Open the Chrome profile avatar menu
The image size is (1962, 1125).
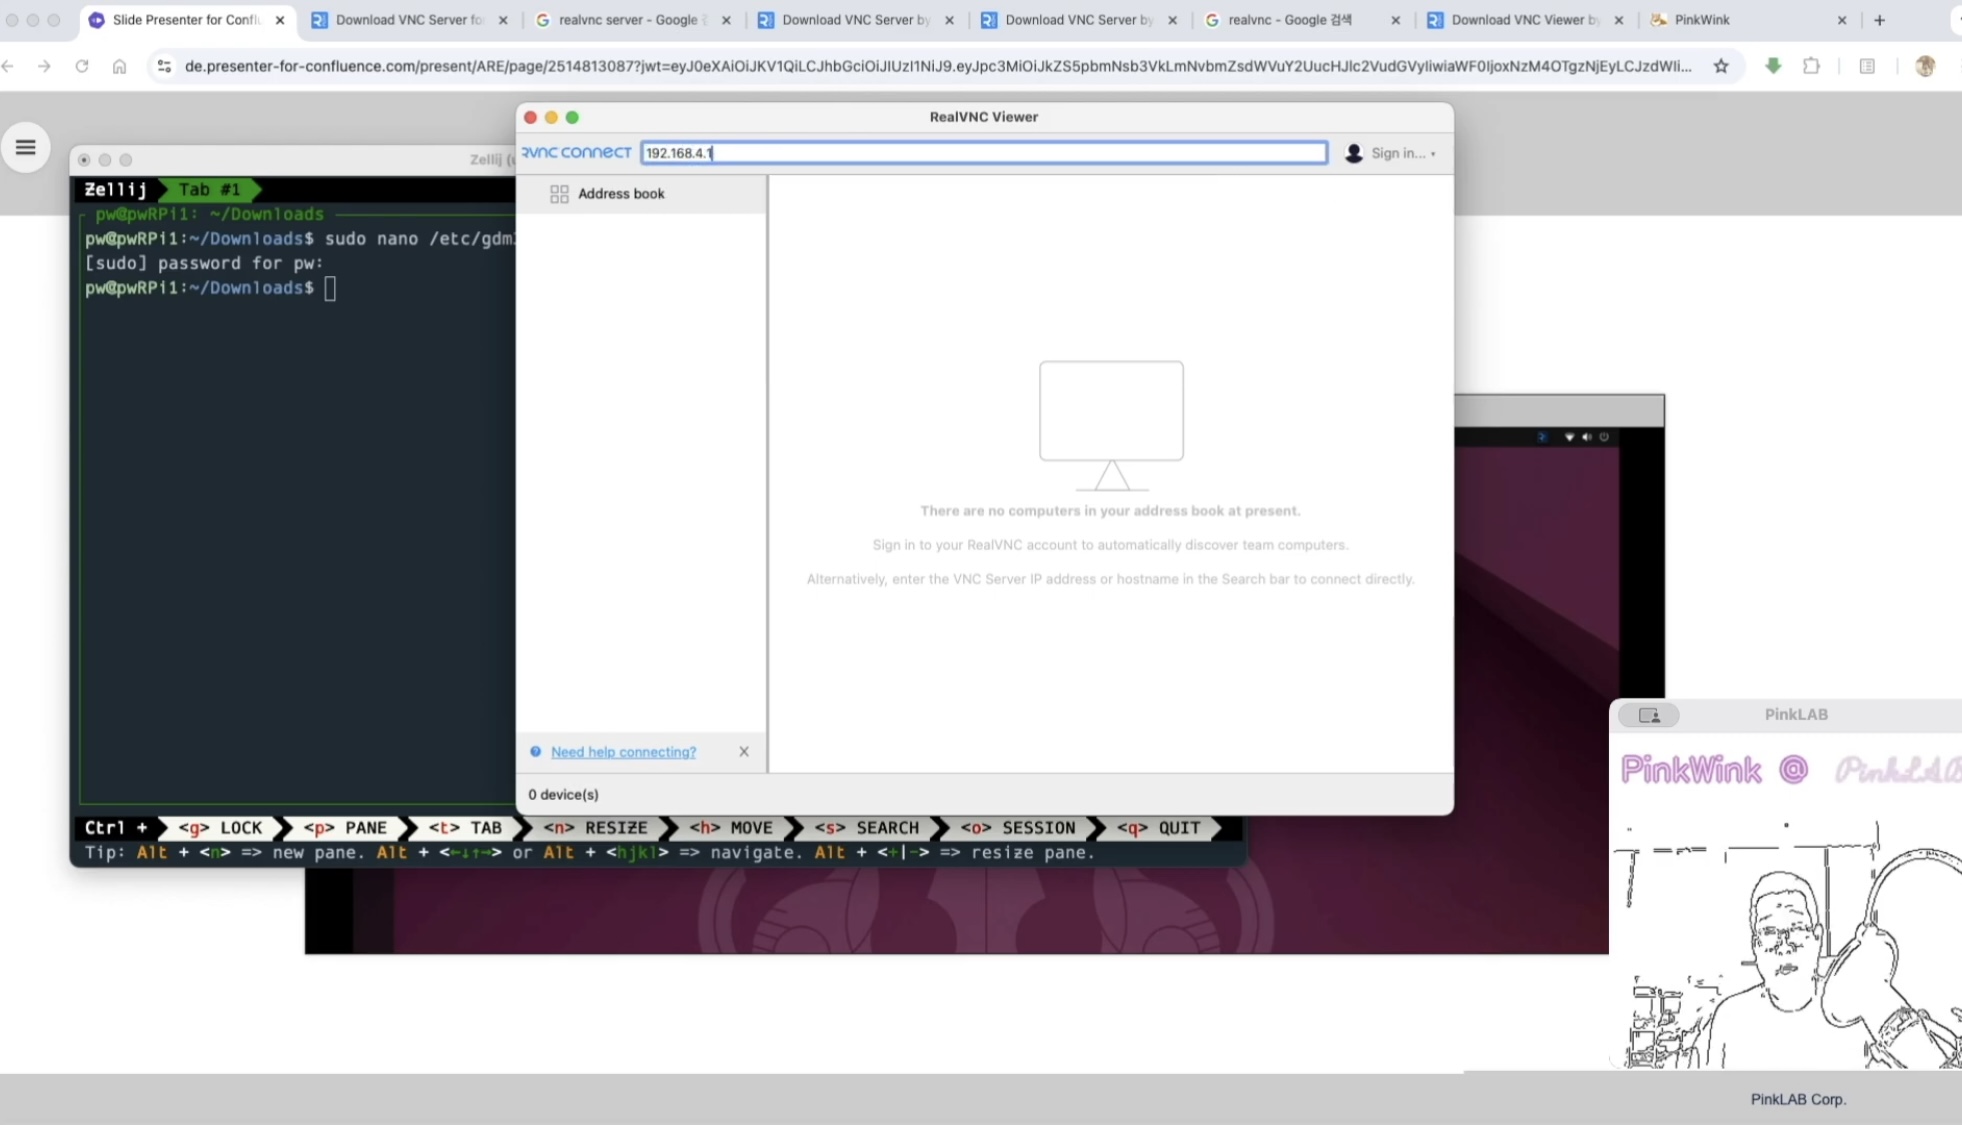point(1925,66)
